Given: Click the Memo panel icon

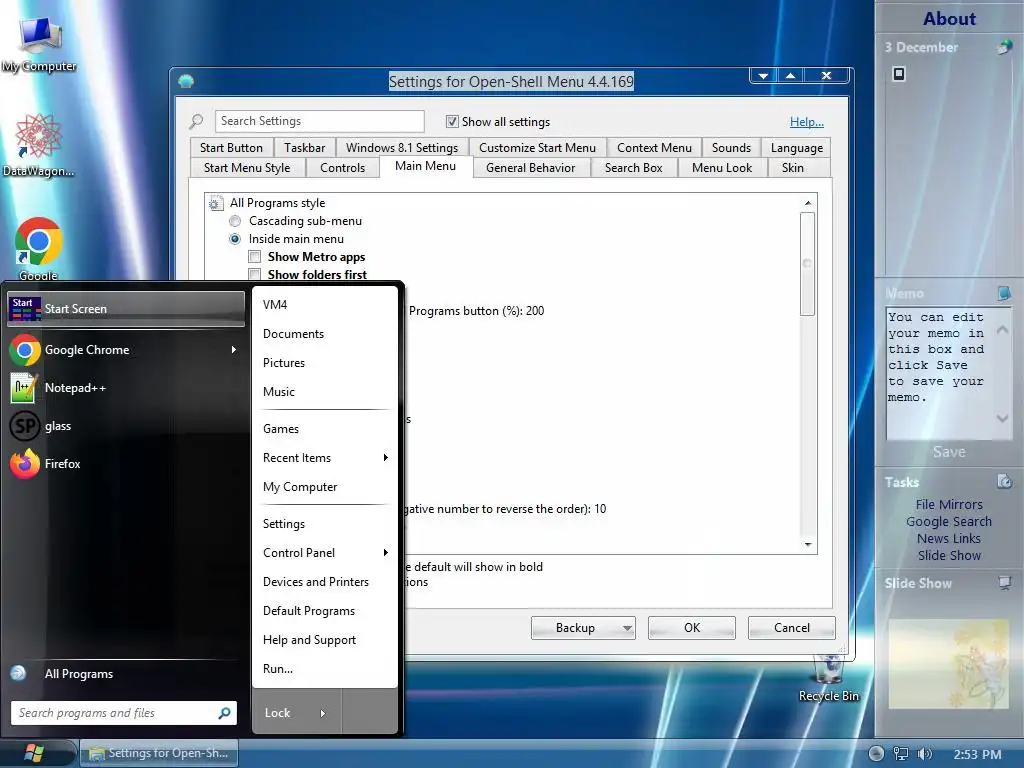Looking at the screenshot, I should [1004, 293].
